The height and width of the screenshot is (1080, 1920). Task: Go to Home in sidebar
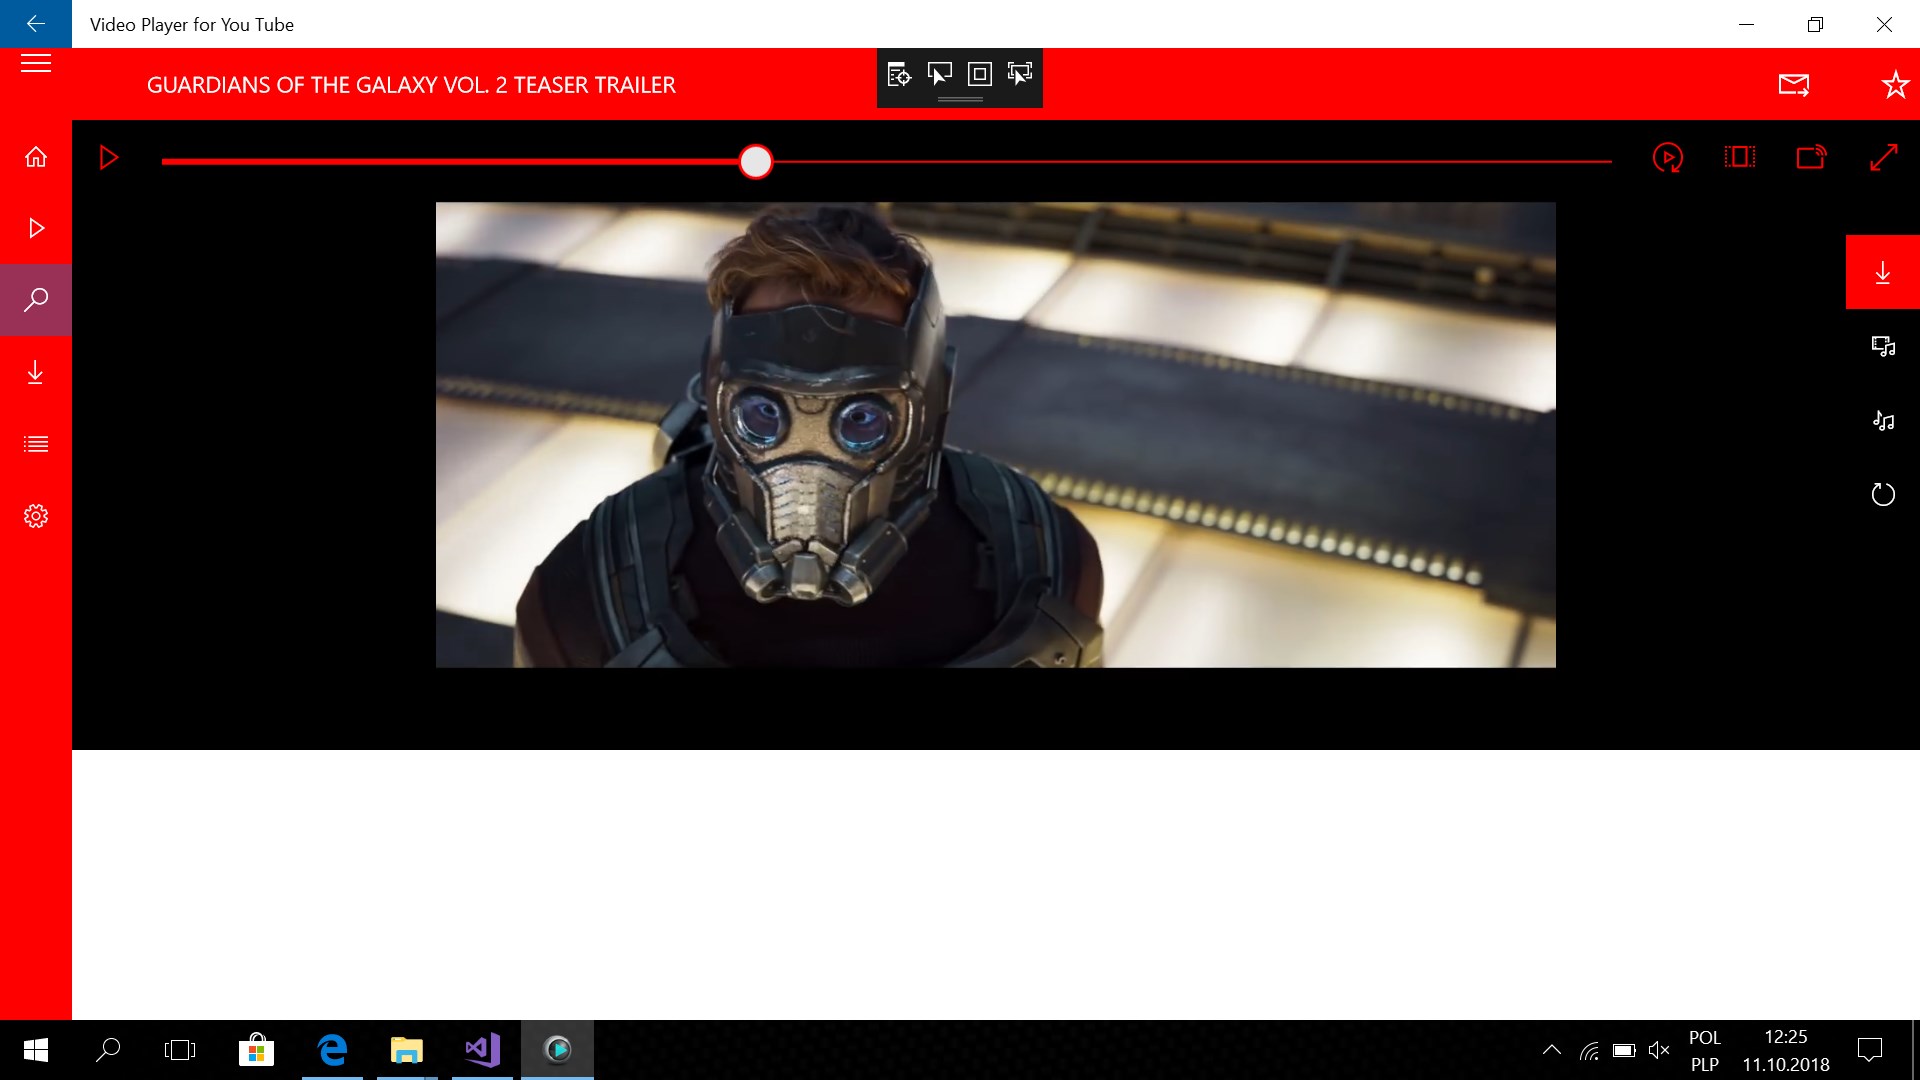click(36, 157)
